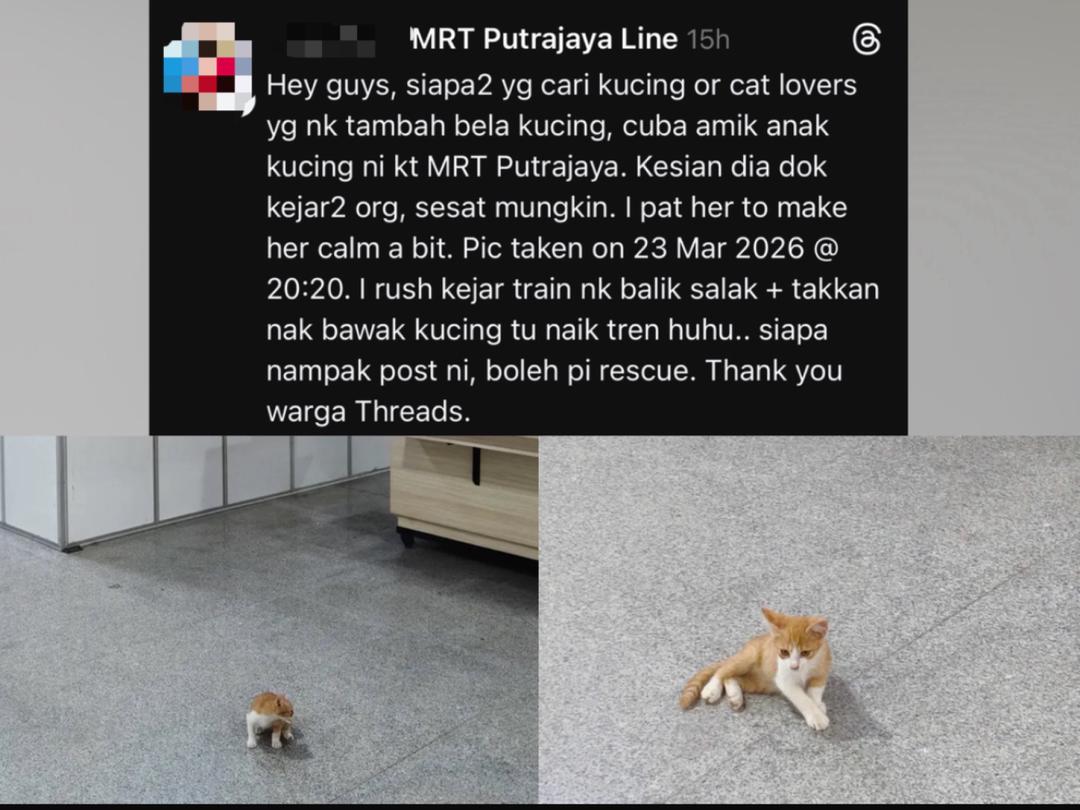The image size is (1080, 810).
Task: Open the MRT Putrajaya Line topic tag
Action: (544, 39)
